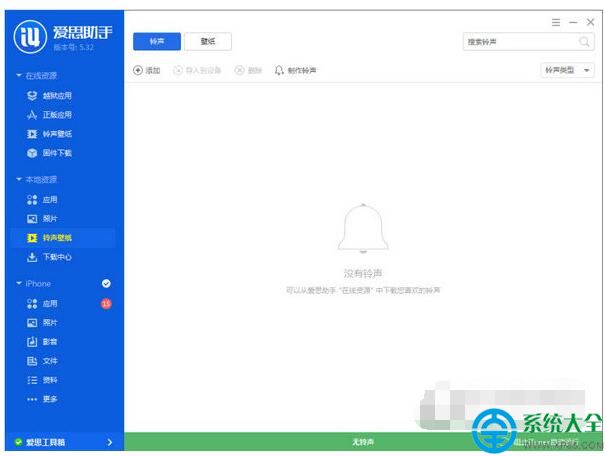Screen dimensions: 606x456
Task: Open 文件 under iPhone
Action: [x=42, y=361]
